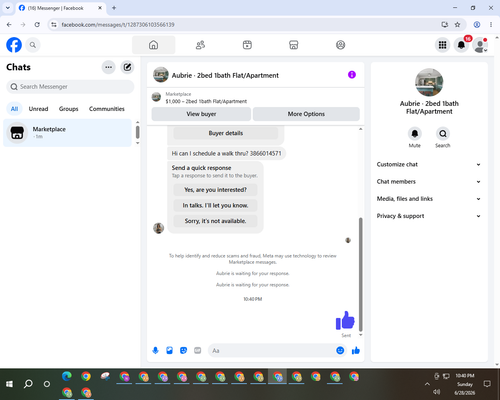This screenshot has height=400, width=500.
Task: Open the listing thumbnail in right panel
Action: [x=429, y=82]
